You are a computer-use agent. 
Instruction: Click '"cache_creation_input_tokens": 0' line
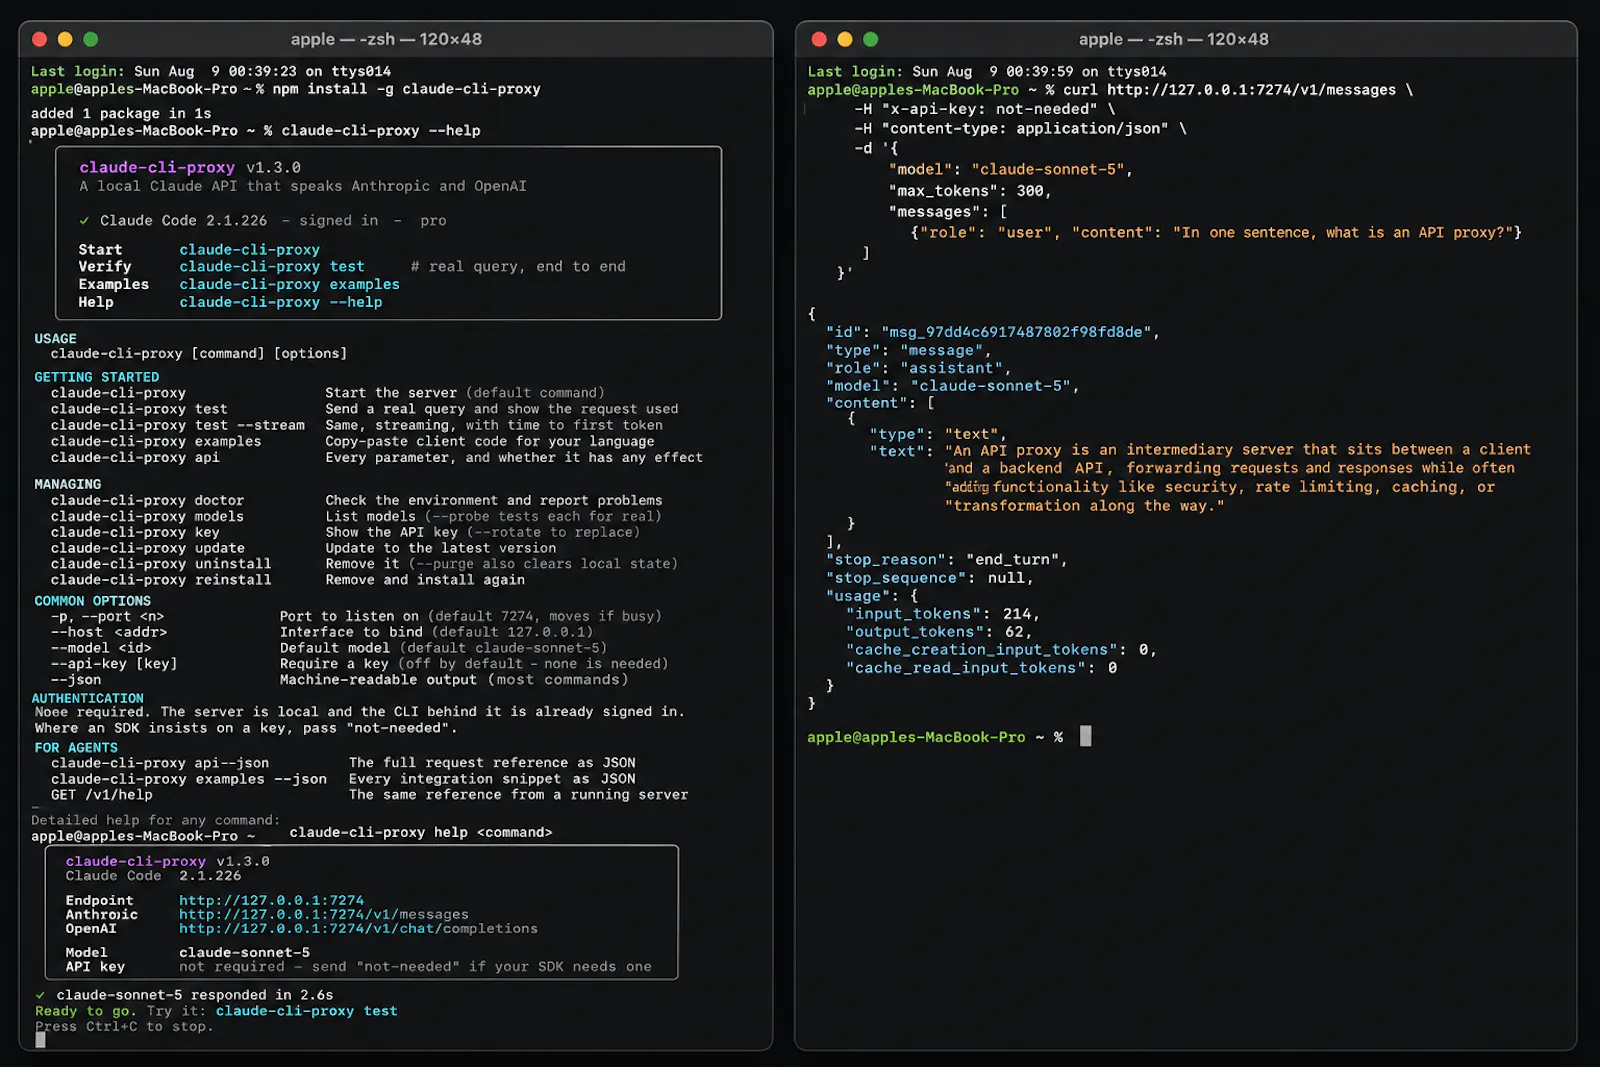point(1001,650)
